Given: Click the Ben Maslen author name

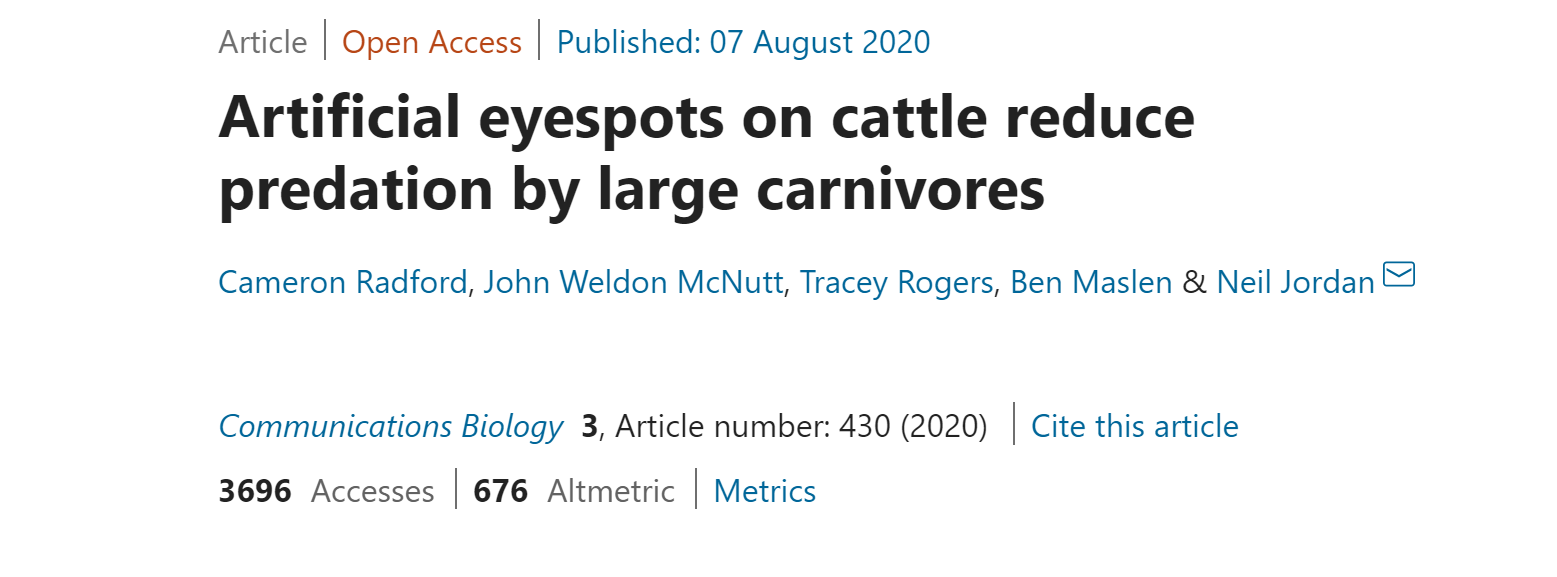Looking at the screenshot, I should coord(1091,283).
